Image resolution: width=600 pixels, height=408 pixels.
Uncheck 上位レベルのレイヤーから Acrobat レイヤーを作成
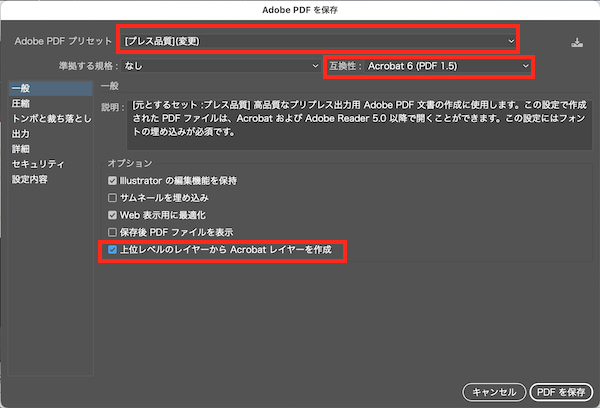[112, 250]
